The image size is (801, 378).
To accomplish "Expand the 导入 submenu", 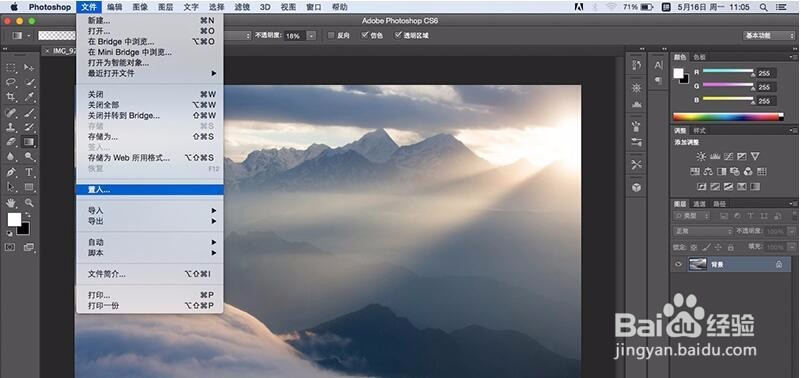I will (x=150, y=210).
